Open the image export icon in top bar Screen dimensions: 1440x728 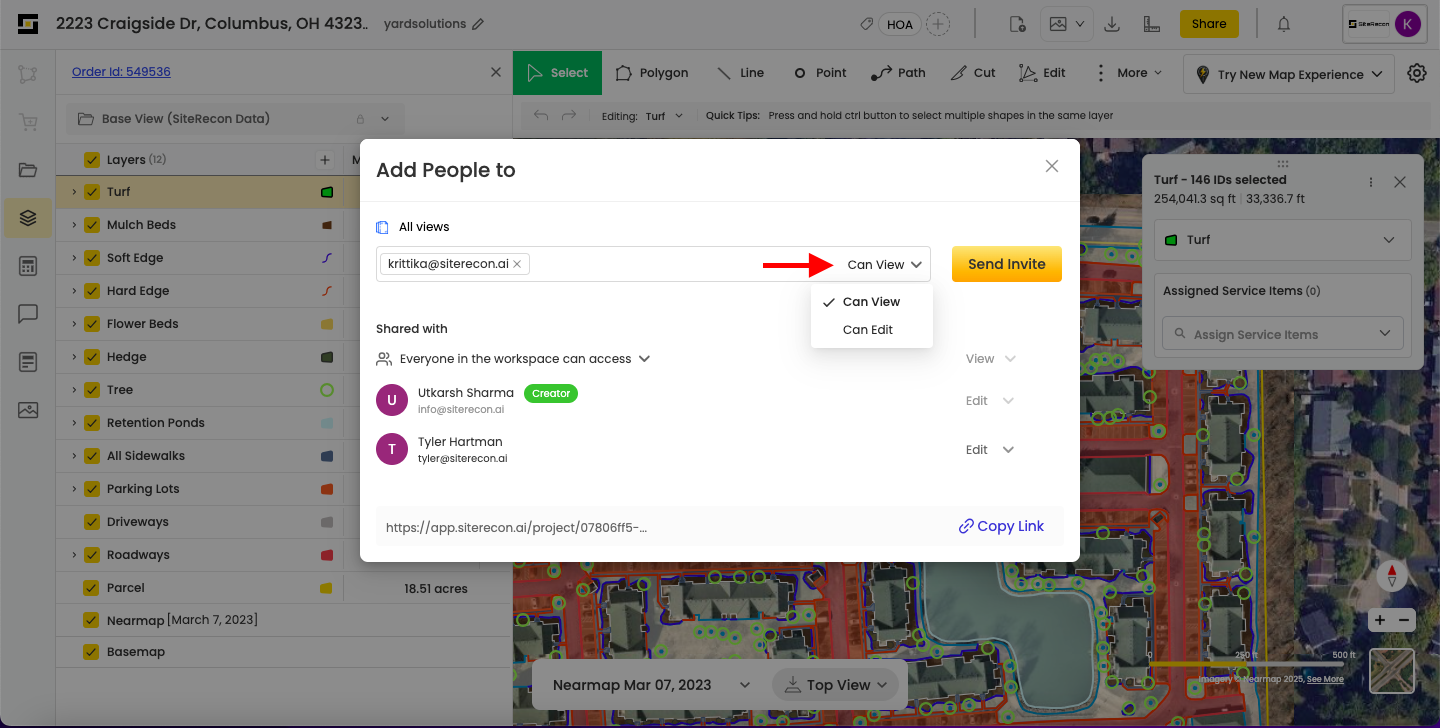point(1058,24)
